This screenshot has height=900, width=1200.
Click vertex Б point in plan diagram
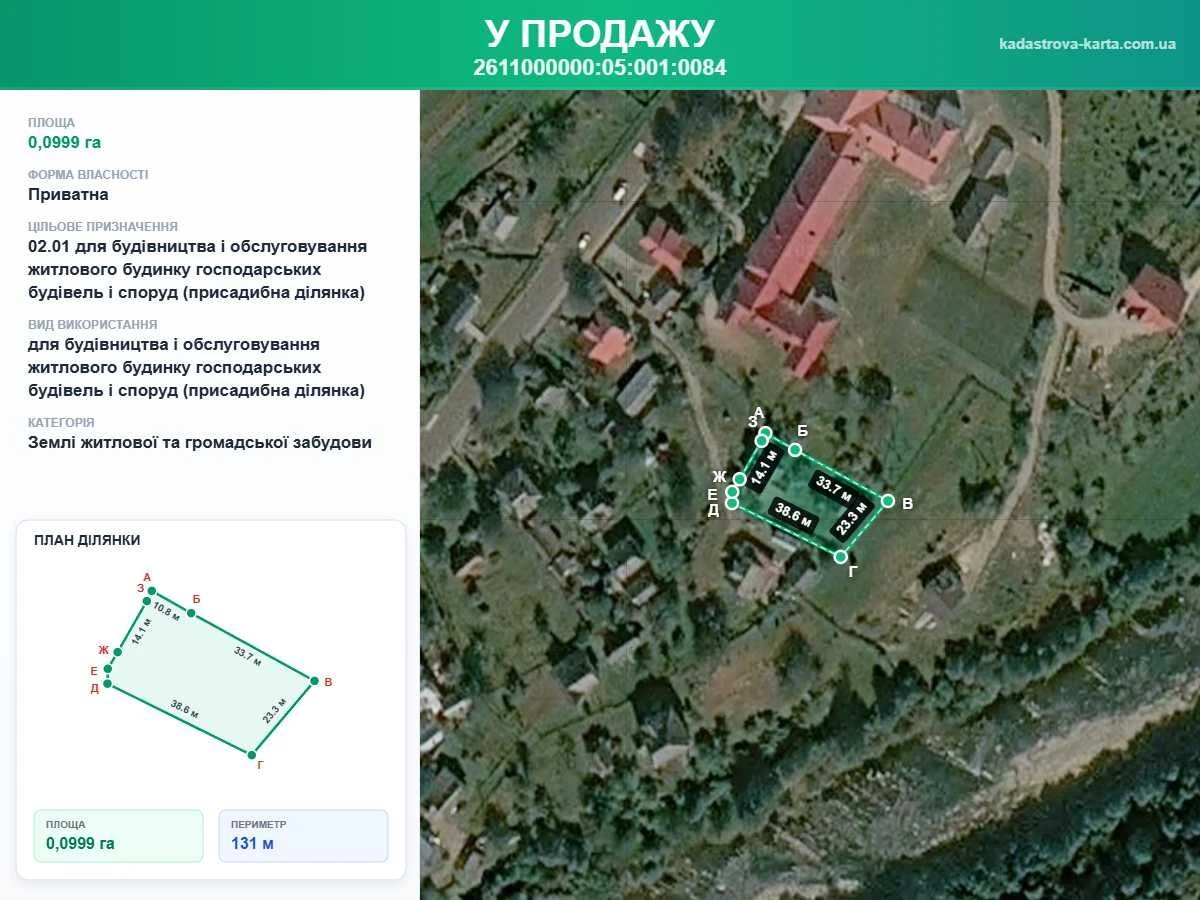[191, 612]
